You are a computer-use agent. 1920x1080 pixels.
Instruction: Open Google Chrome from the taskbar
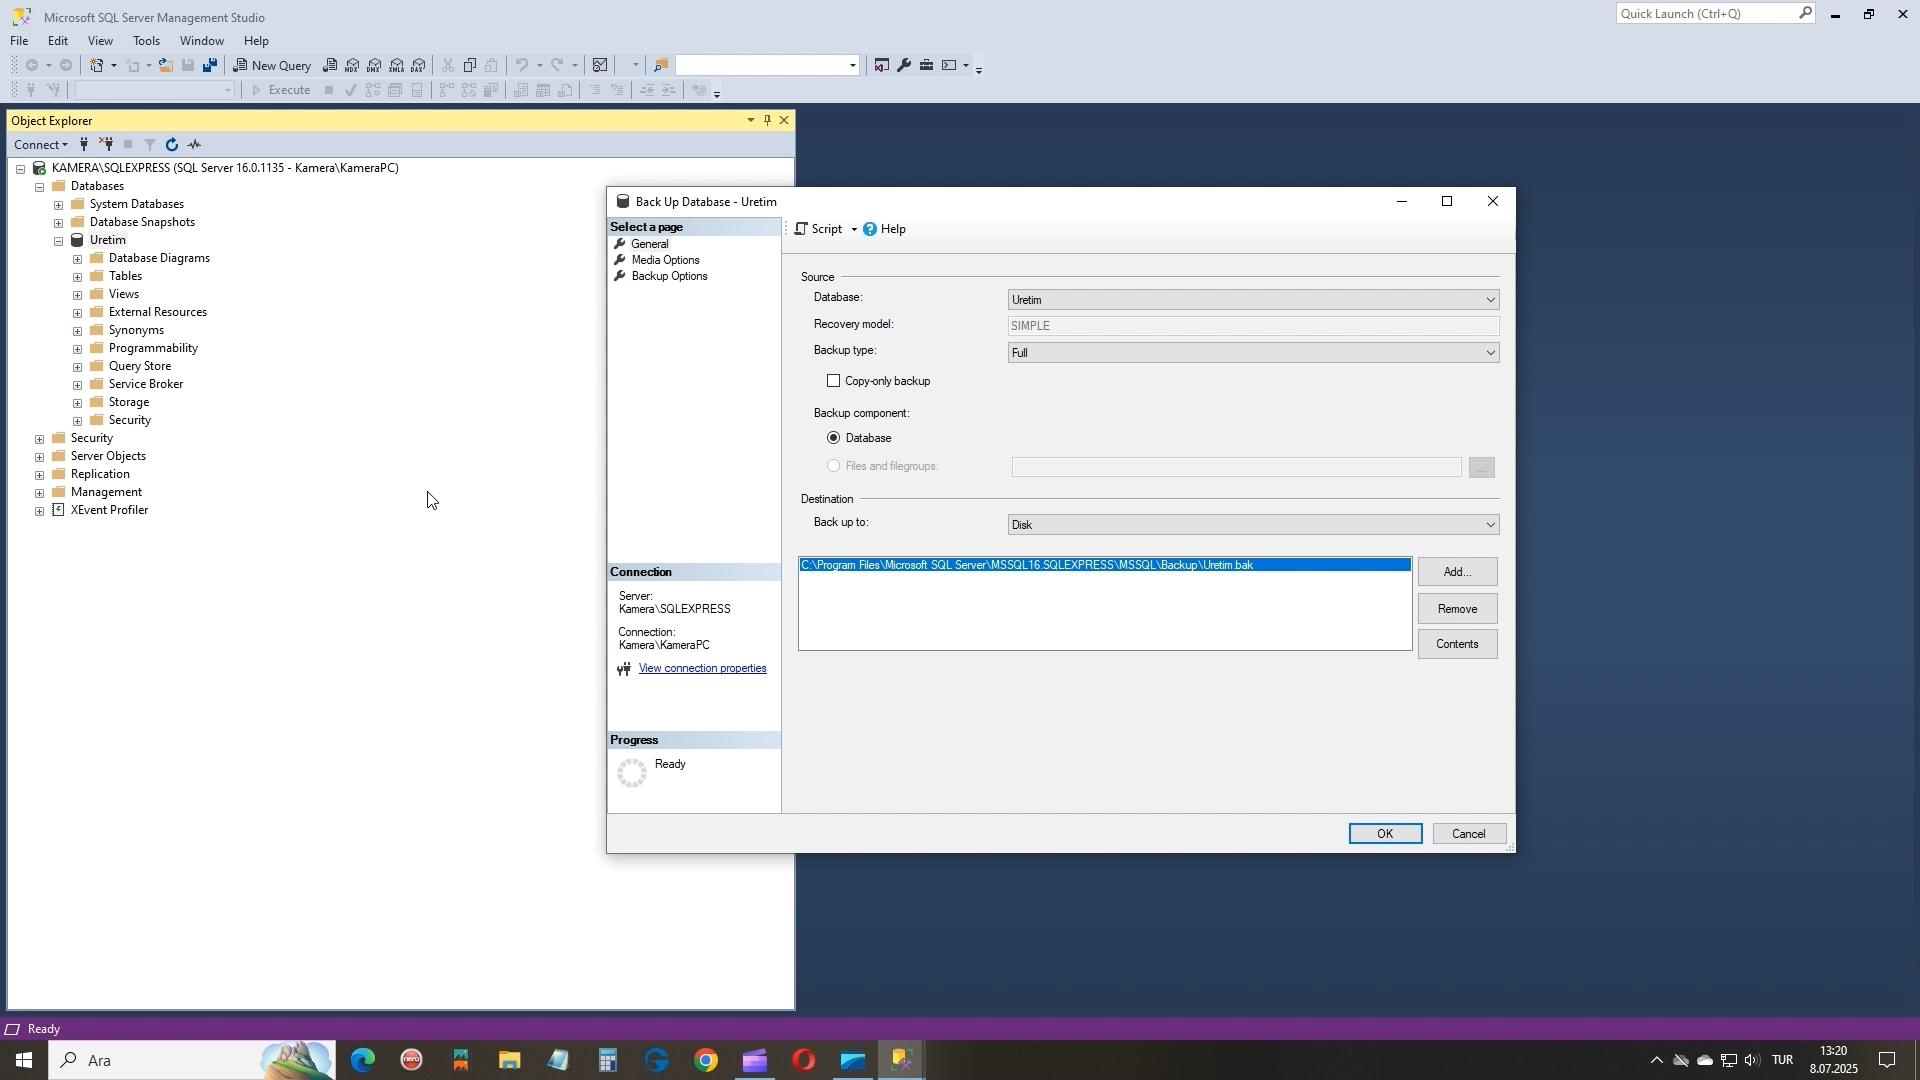(x=706, y=1060)
